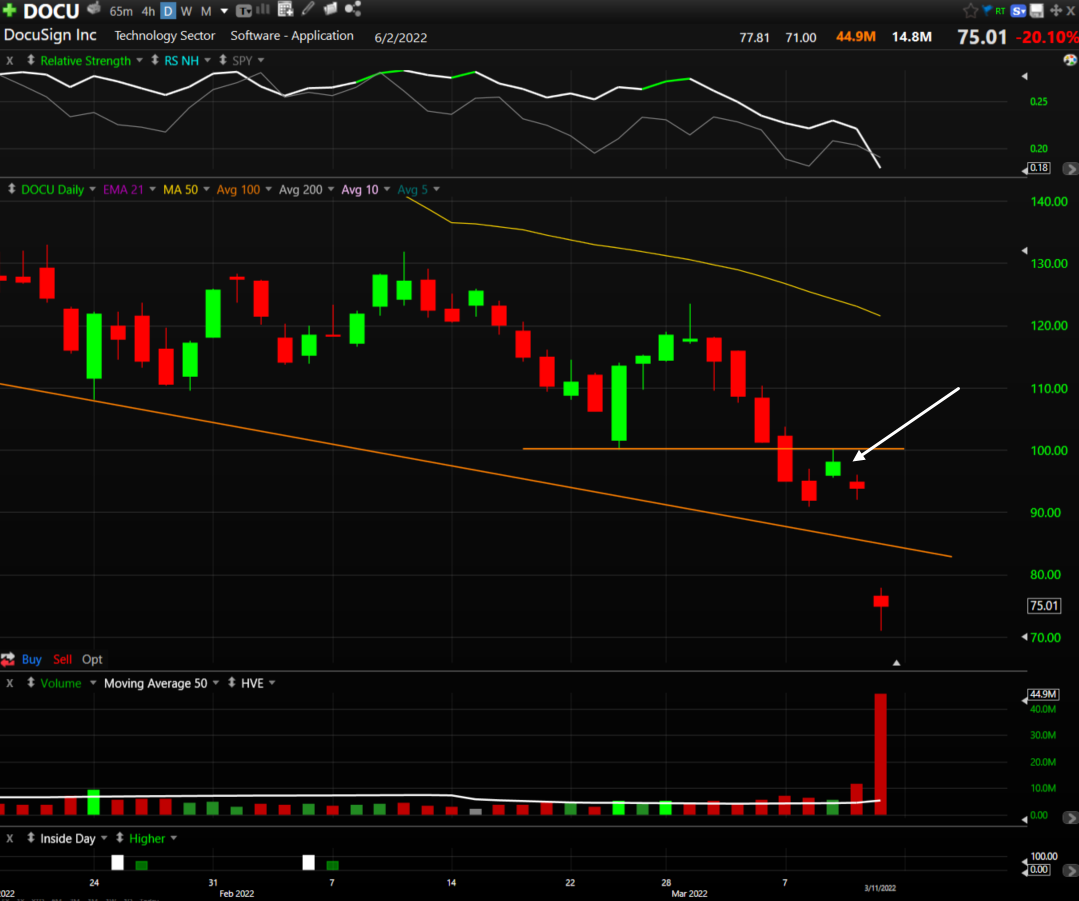Click the share chart icon
Viewport: 1079px width, 901px height.
click(x=353, y=9)
